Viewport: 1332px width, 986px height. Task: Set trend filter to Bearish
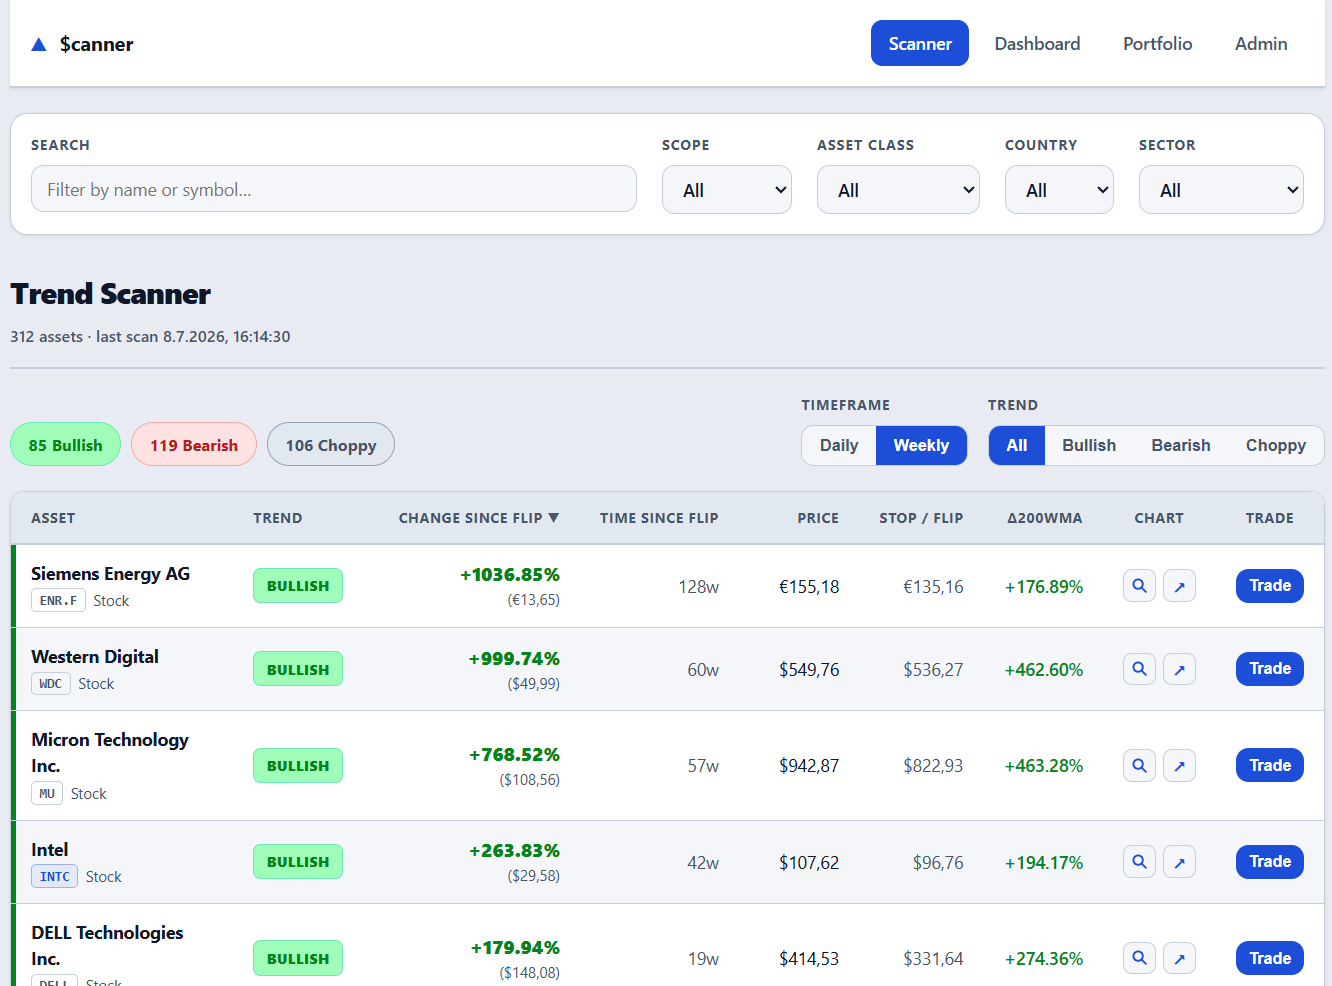coord(1181,446)
